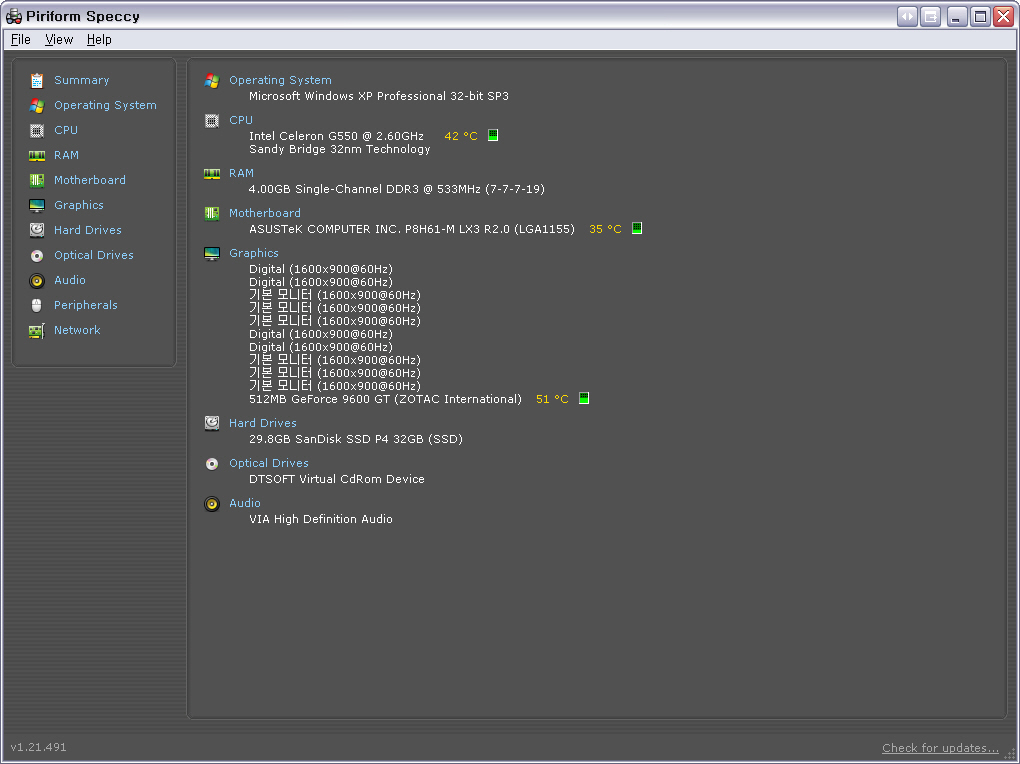Click the 42 °C CPU temperature value

click(461, 136)
